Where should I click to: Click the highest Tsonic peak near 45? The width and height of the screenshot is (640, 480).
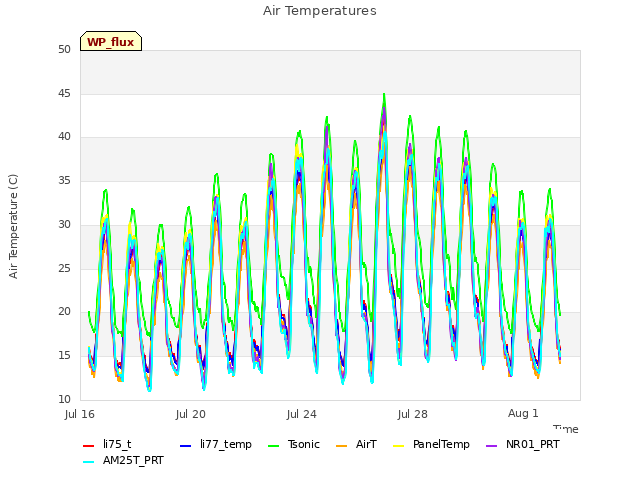click(x=384, y=95)
